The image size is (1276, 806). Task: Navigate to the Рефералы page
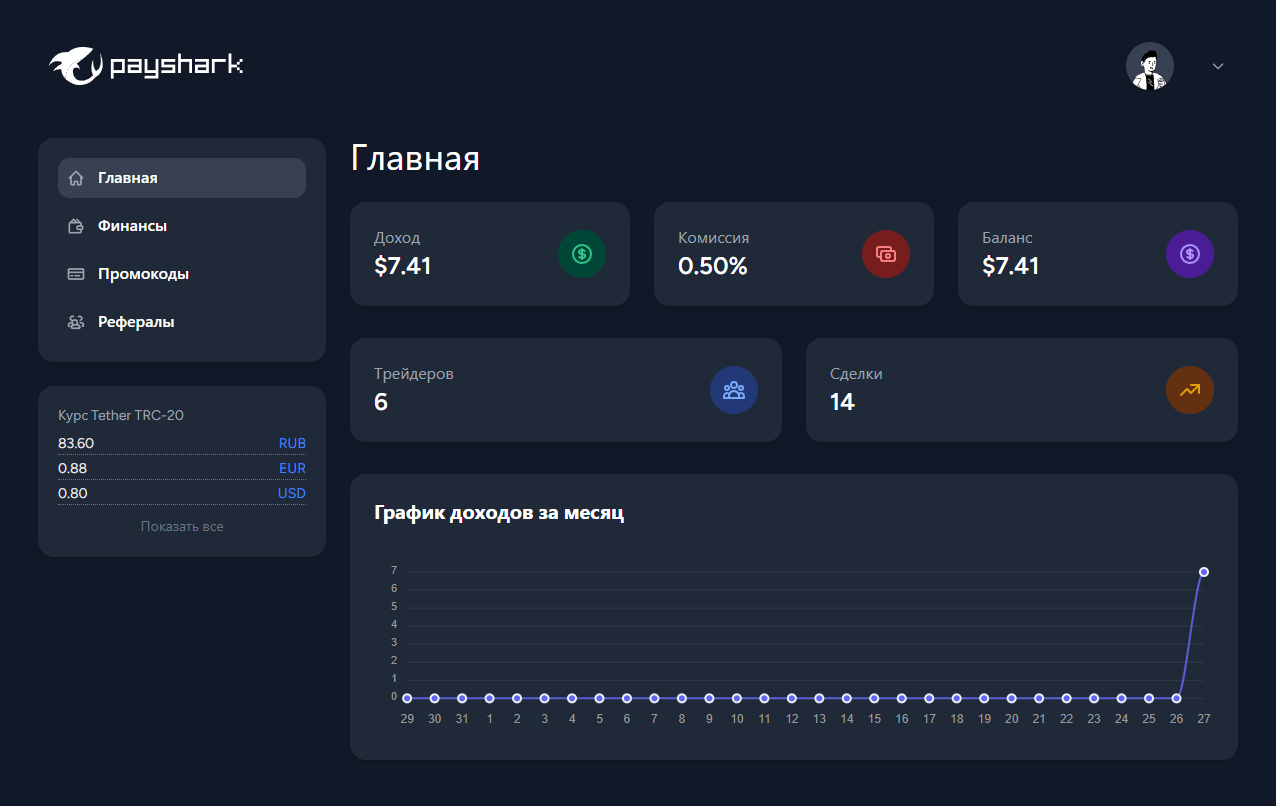click(136, 322)
